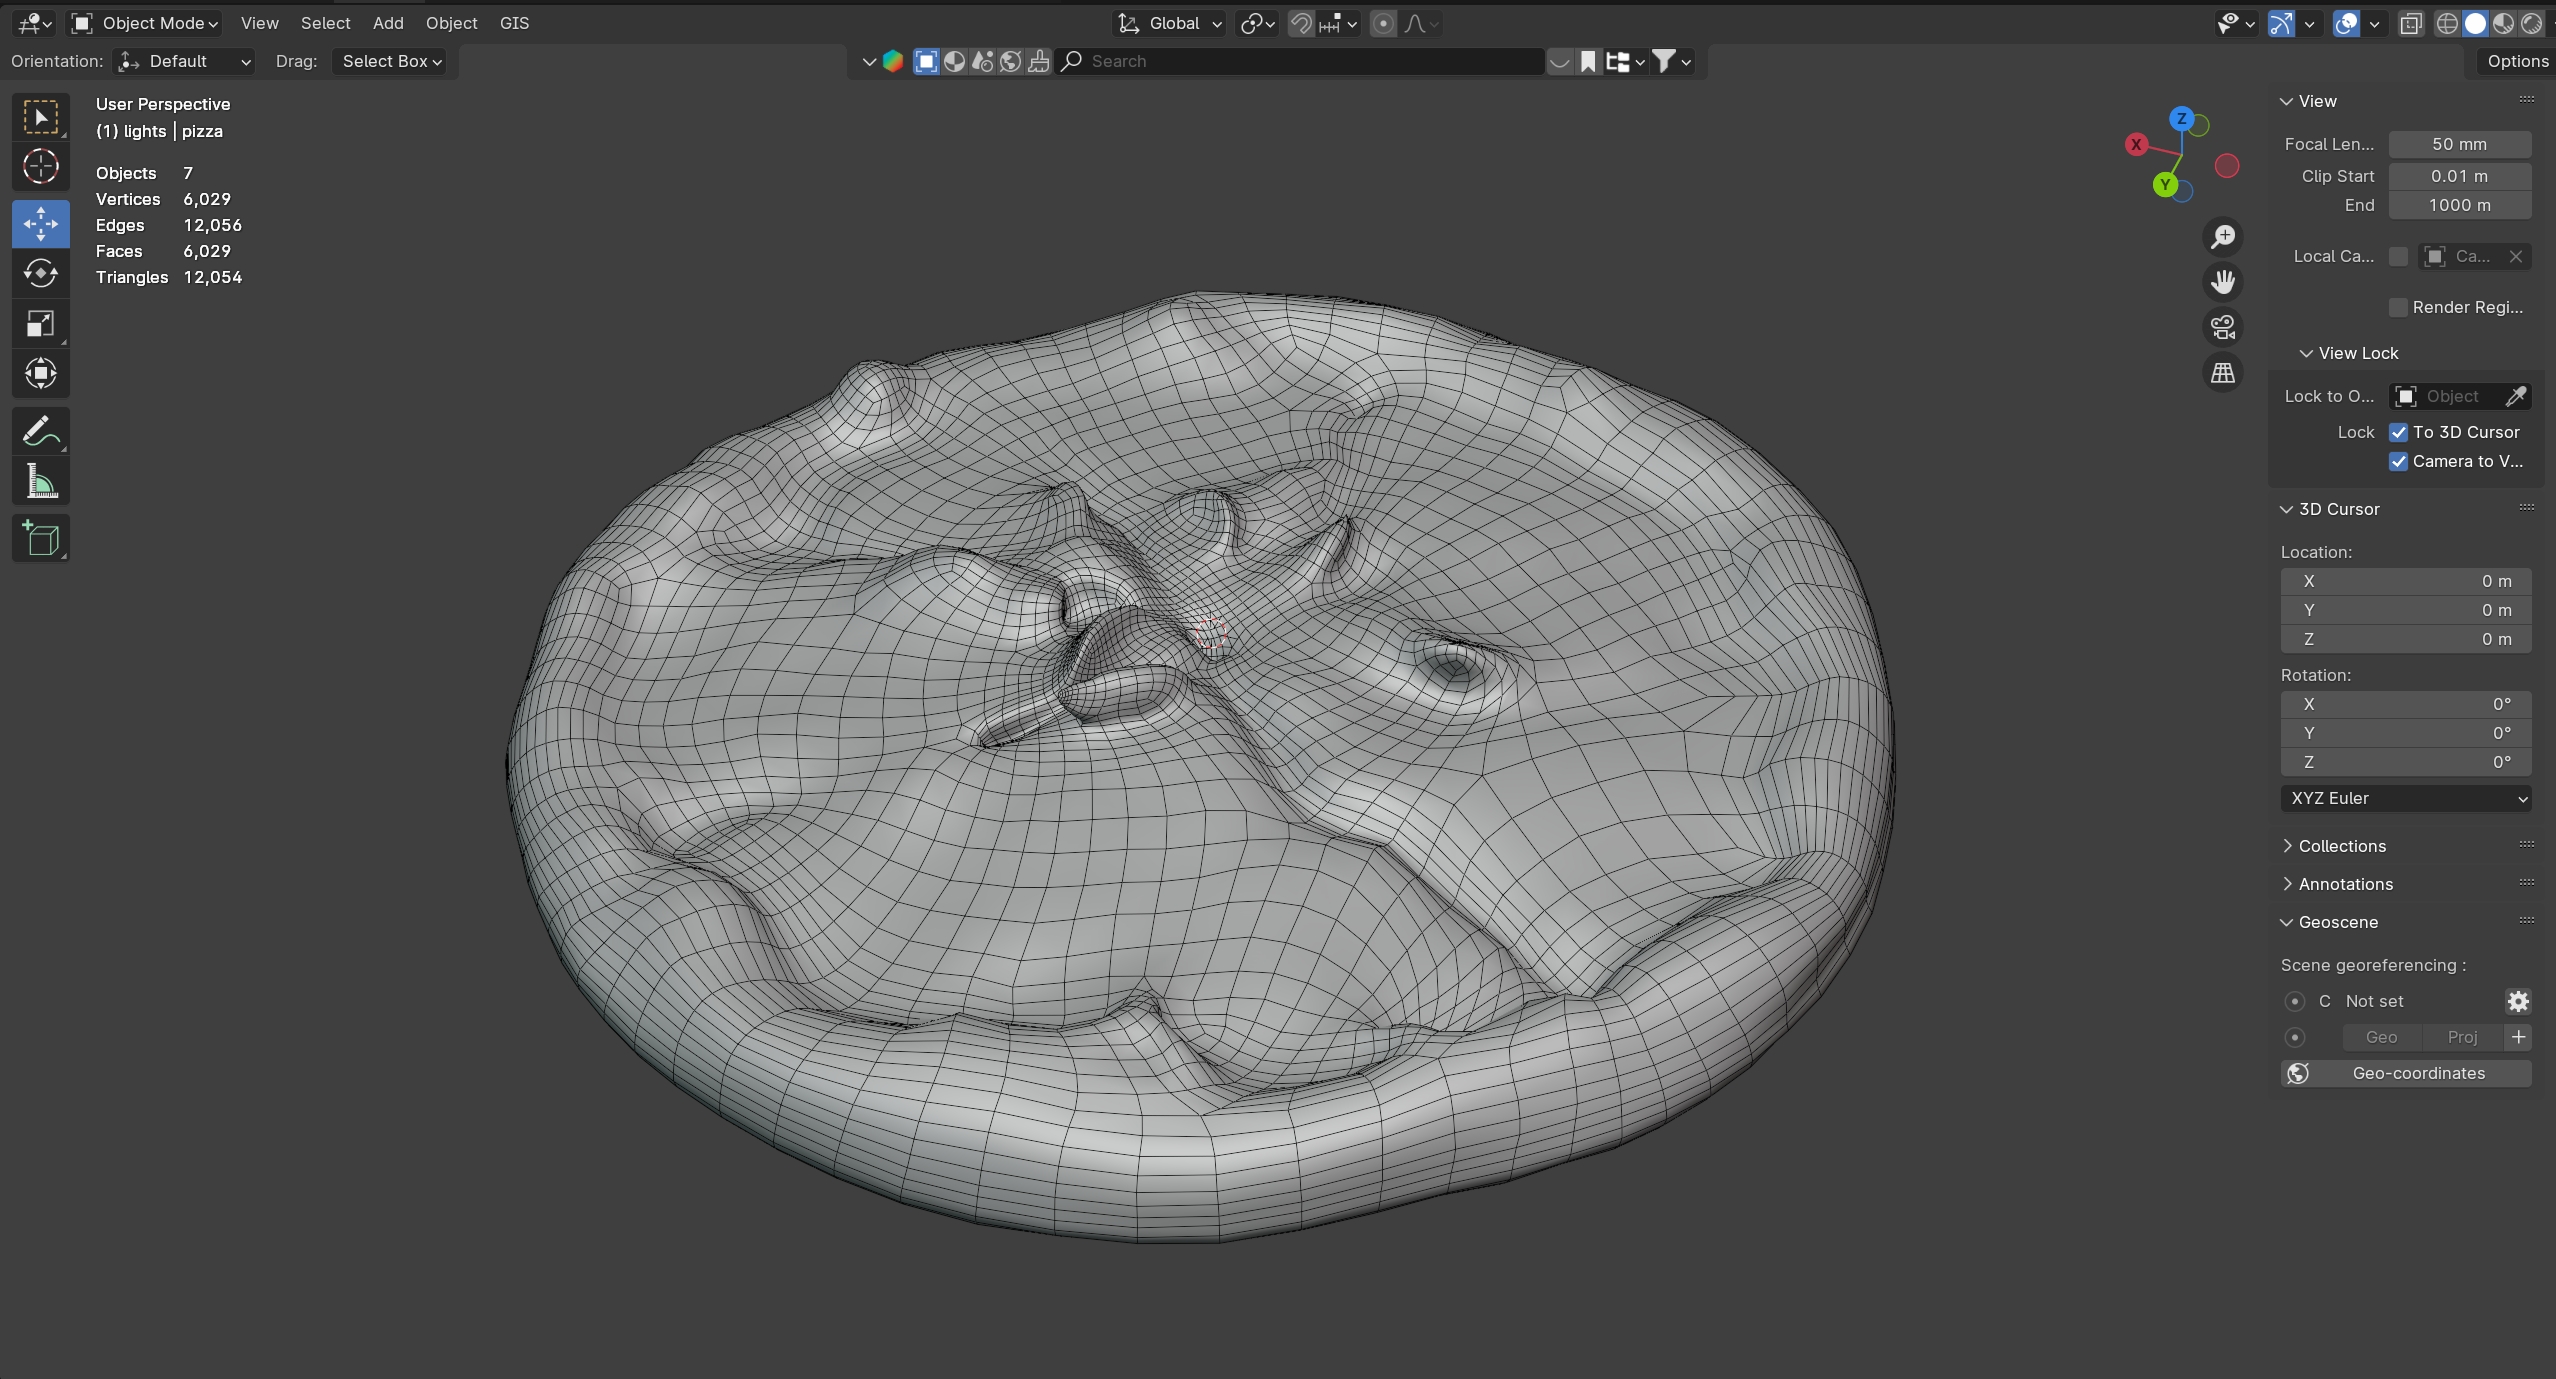
Task: Open the GIS menu
Action: (514, 23)
